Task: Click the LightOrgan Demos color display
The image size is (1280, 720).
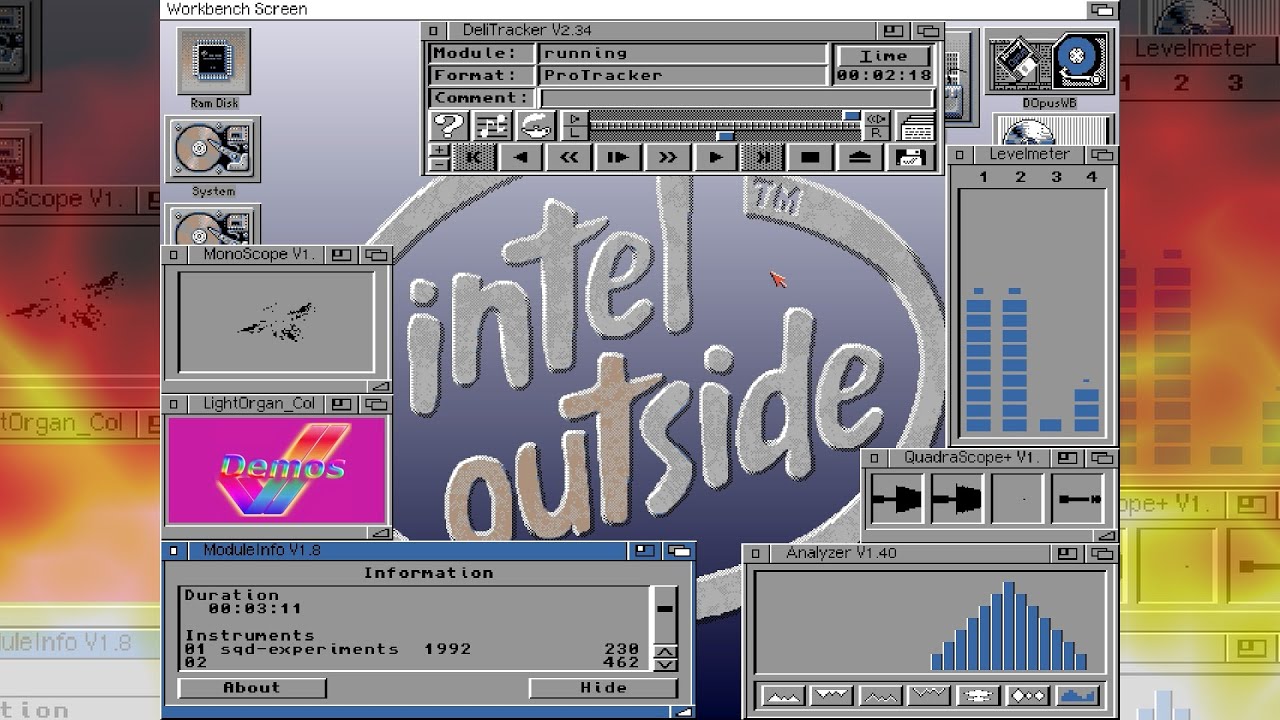Action: pyautogui.click(x=277, y=471)
